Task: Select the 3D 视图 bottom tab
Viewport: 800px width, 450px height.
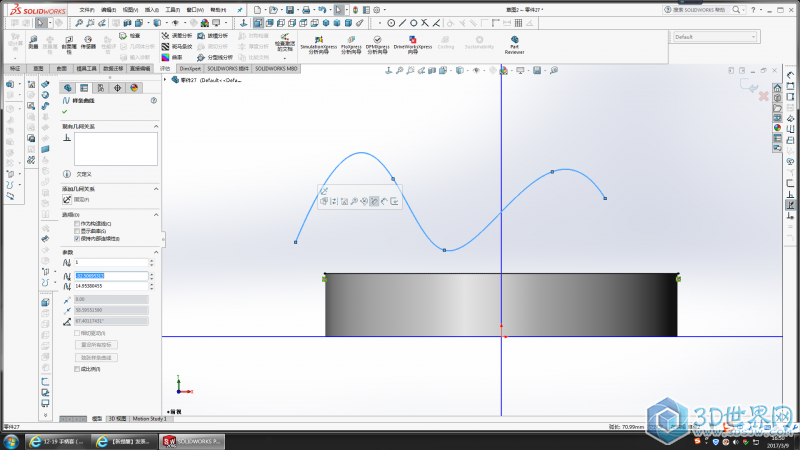Action: (117, 419)
